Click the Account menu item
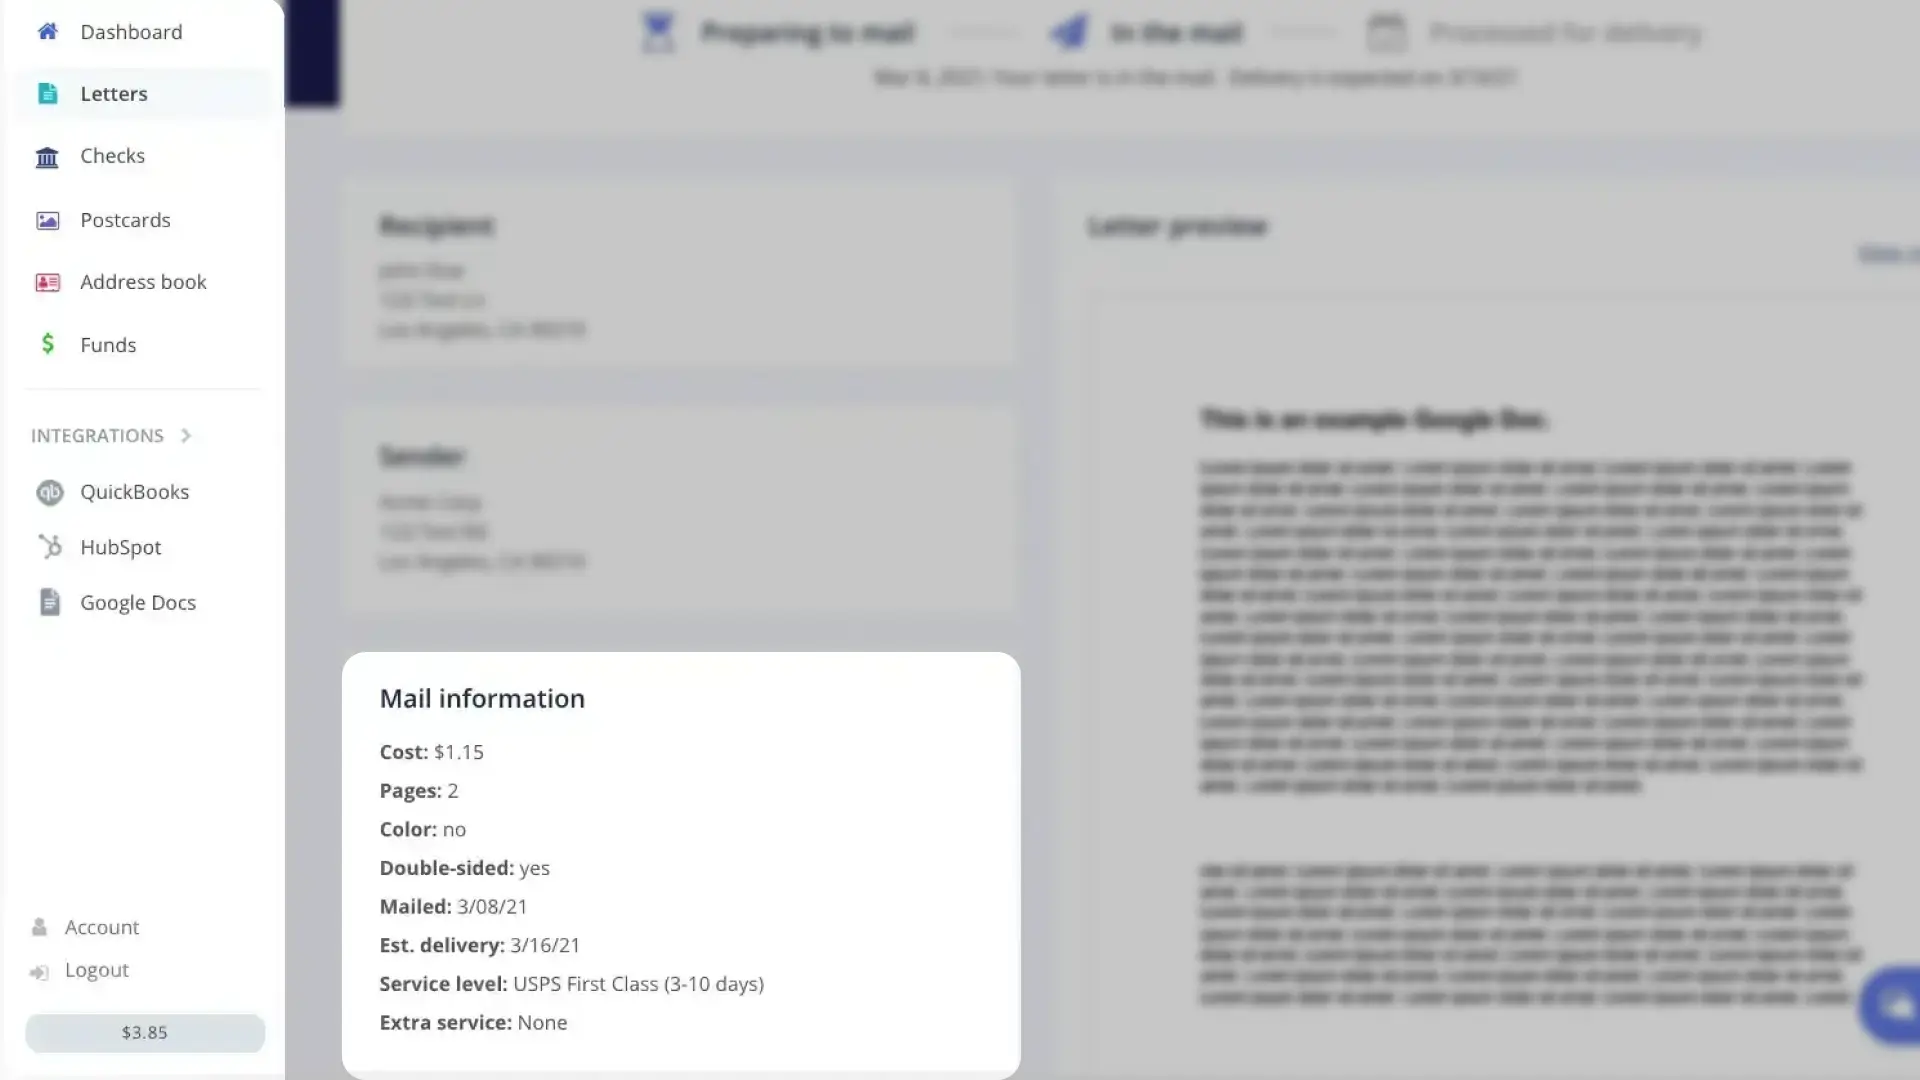This screenshot has width=1920, height=1080. pos(102,926)
